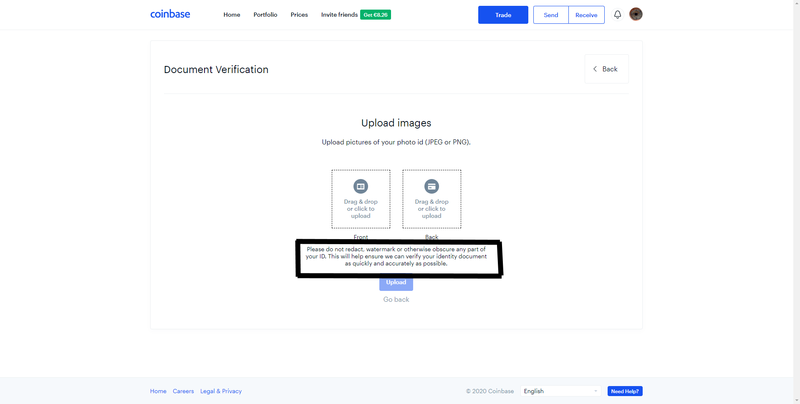Click the Back chevron arrow
The width and height of the screenshot is (800, 404).
pyautogui.click(x=595, y=69)
